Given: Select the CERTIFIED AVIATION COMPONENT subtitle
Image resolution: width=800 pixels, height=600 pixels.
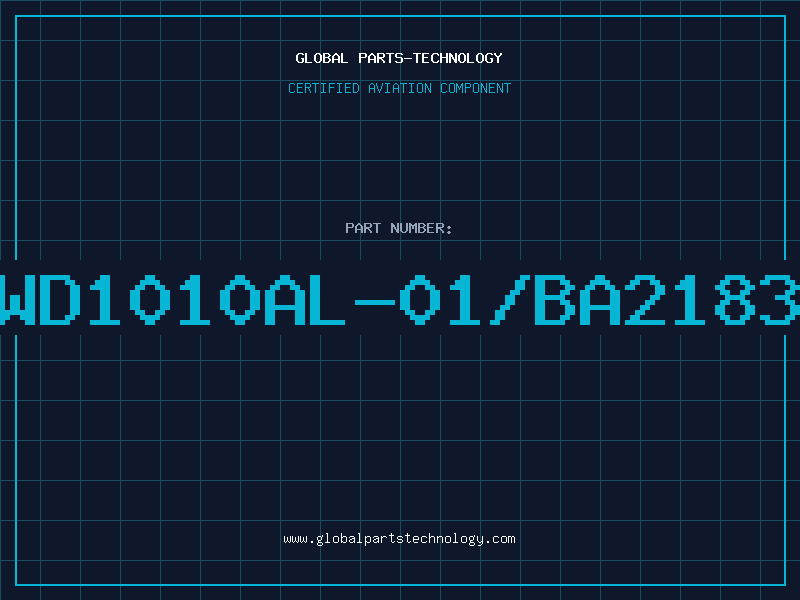Looking at the screenshot, I should click(399, 88).
